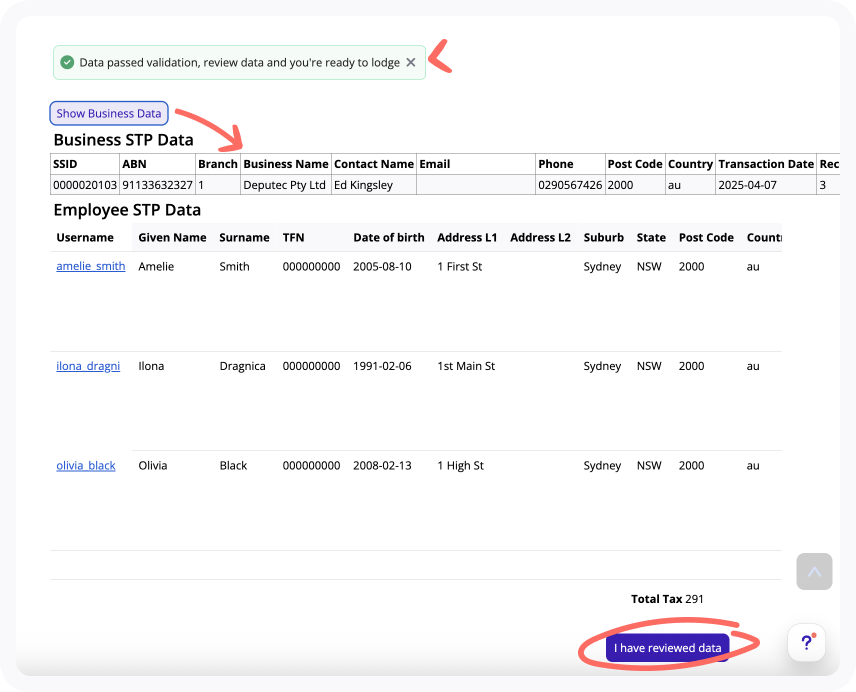
Task: Click the scroll-to-top arrow button
Action: click(814, 571)
